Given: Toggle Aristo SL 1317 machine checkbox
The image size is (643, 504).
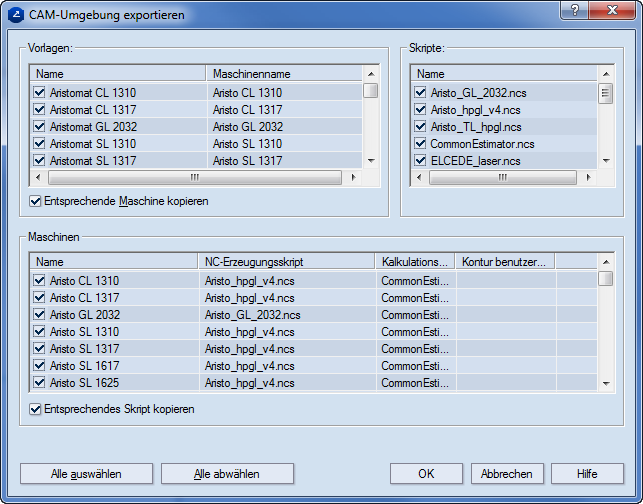Looking at the screenshot, I should click(x=39, y=349).
